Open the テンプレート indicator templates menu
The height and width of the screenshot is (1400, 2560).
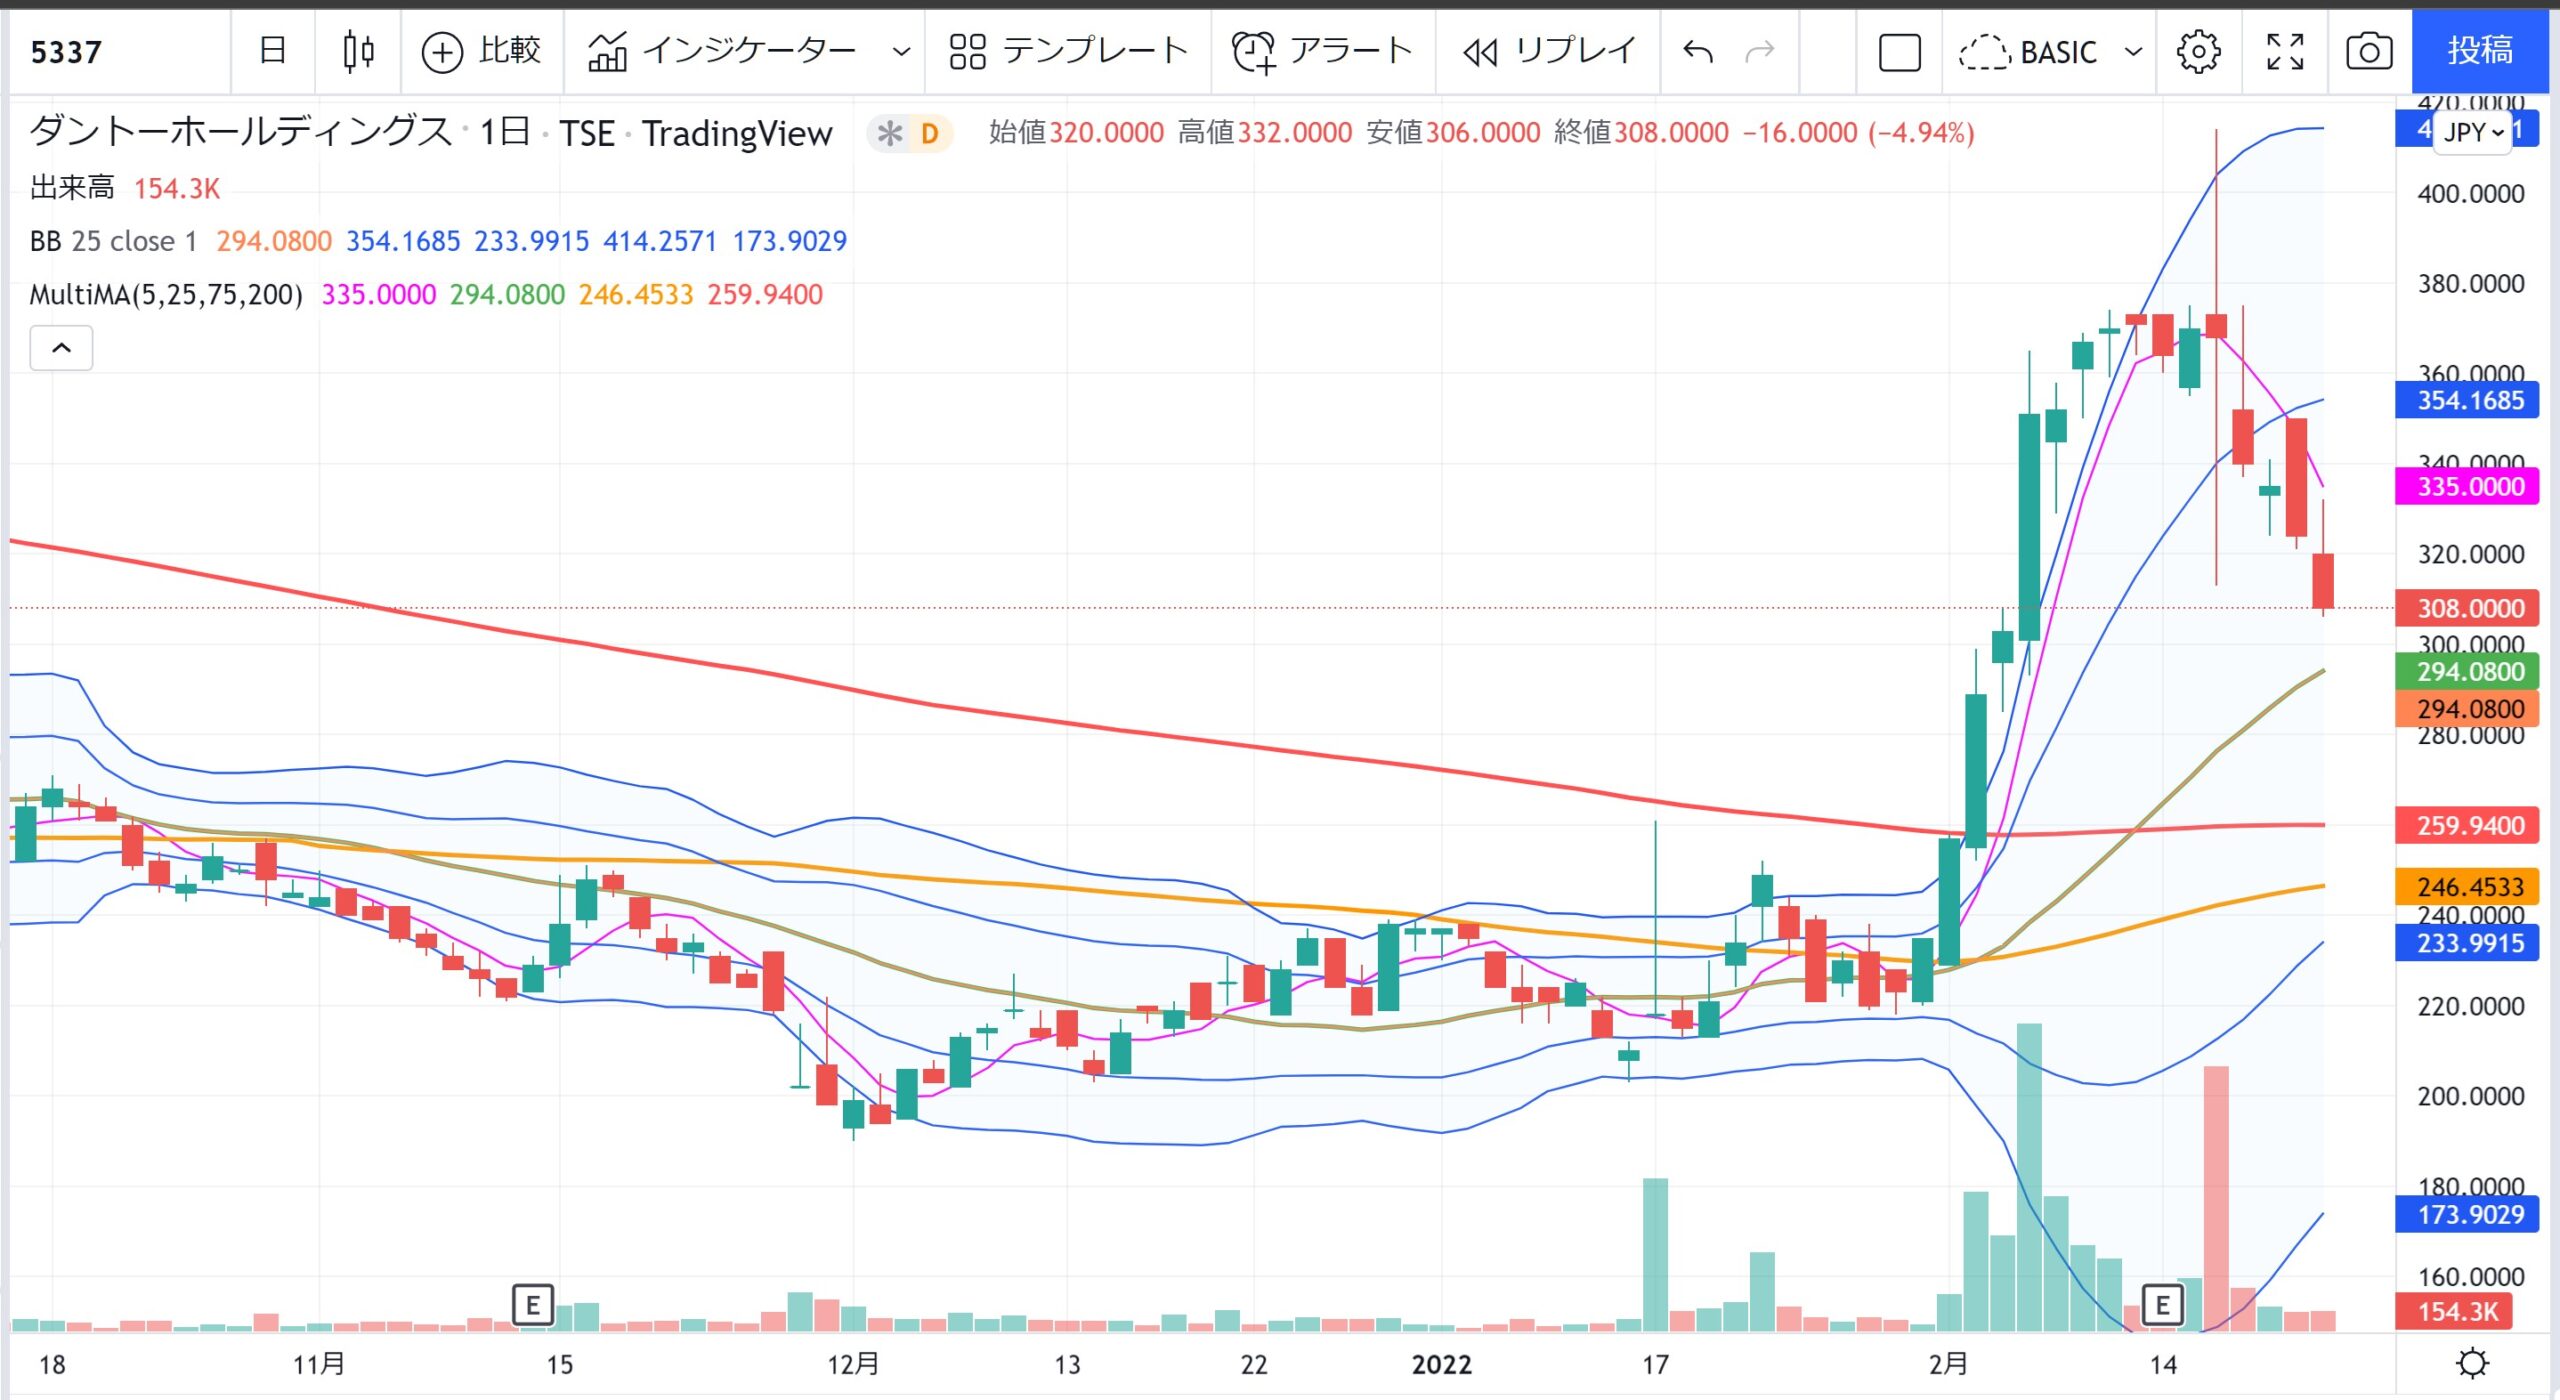1068,52
